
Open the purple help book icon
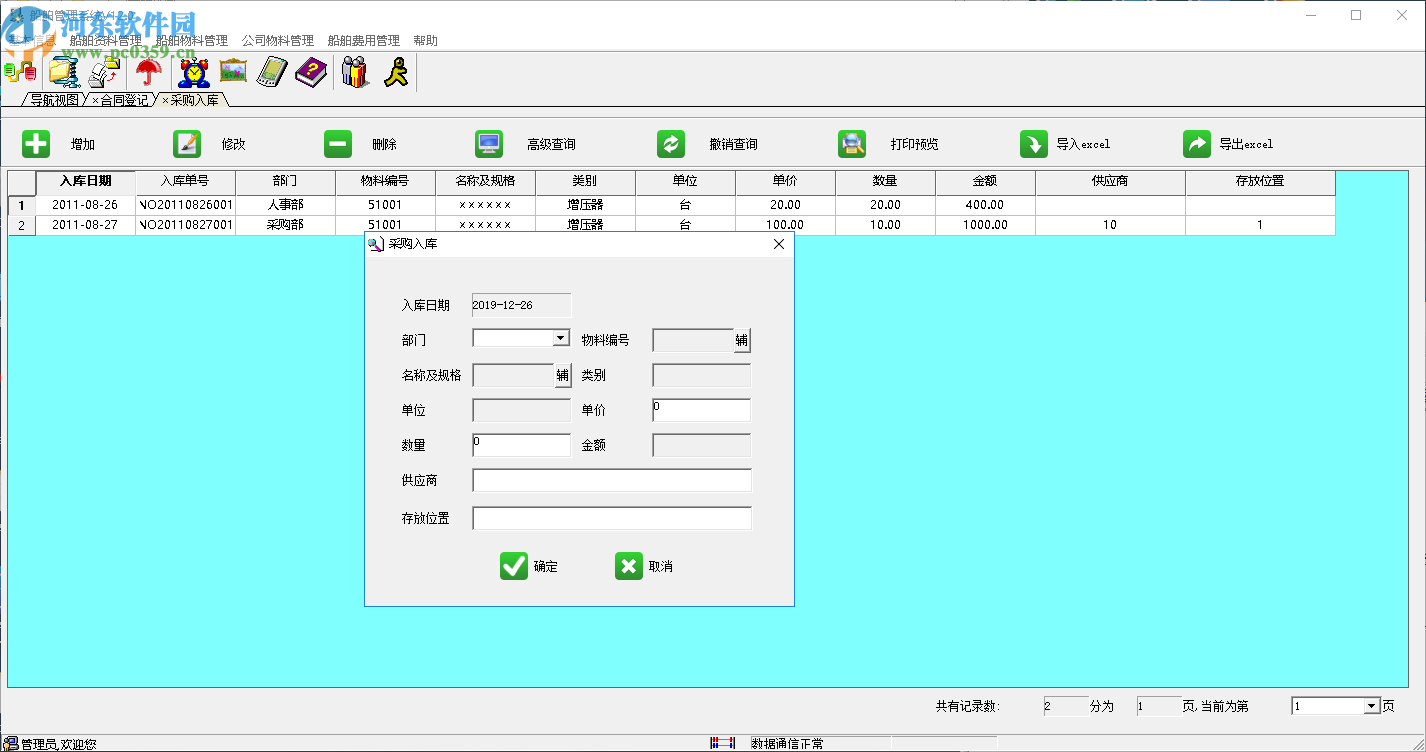tap(311, 72)
